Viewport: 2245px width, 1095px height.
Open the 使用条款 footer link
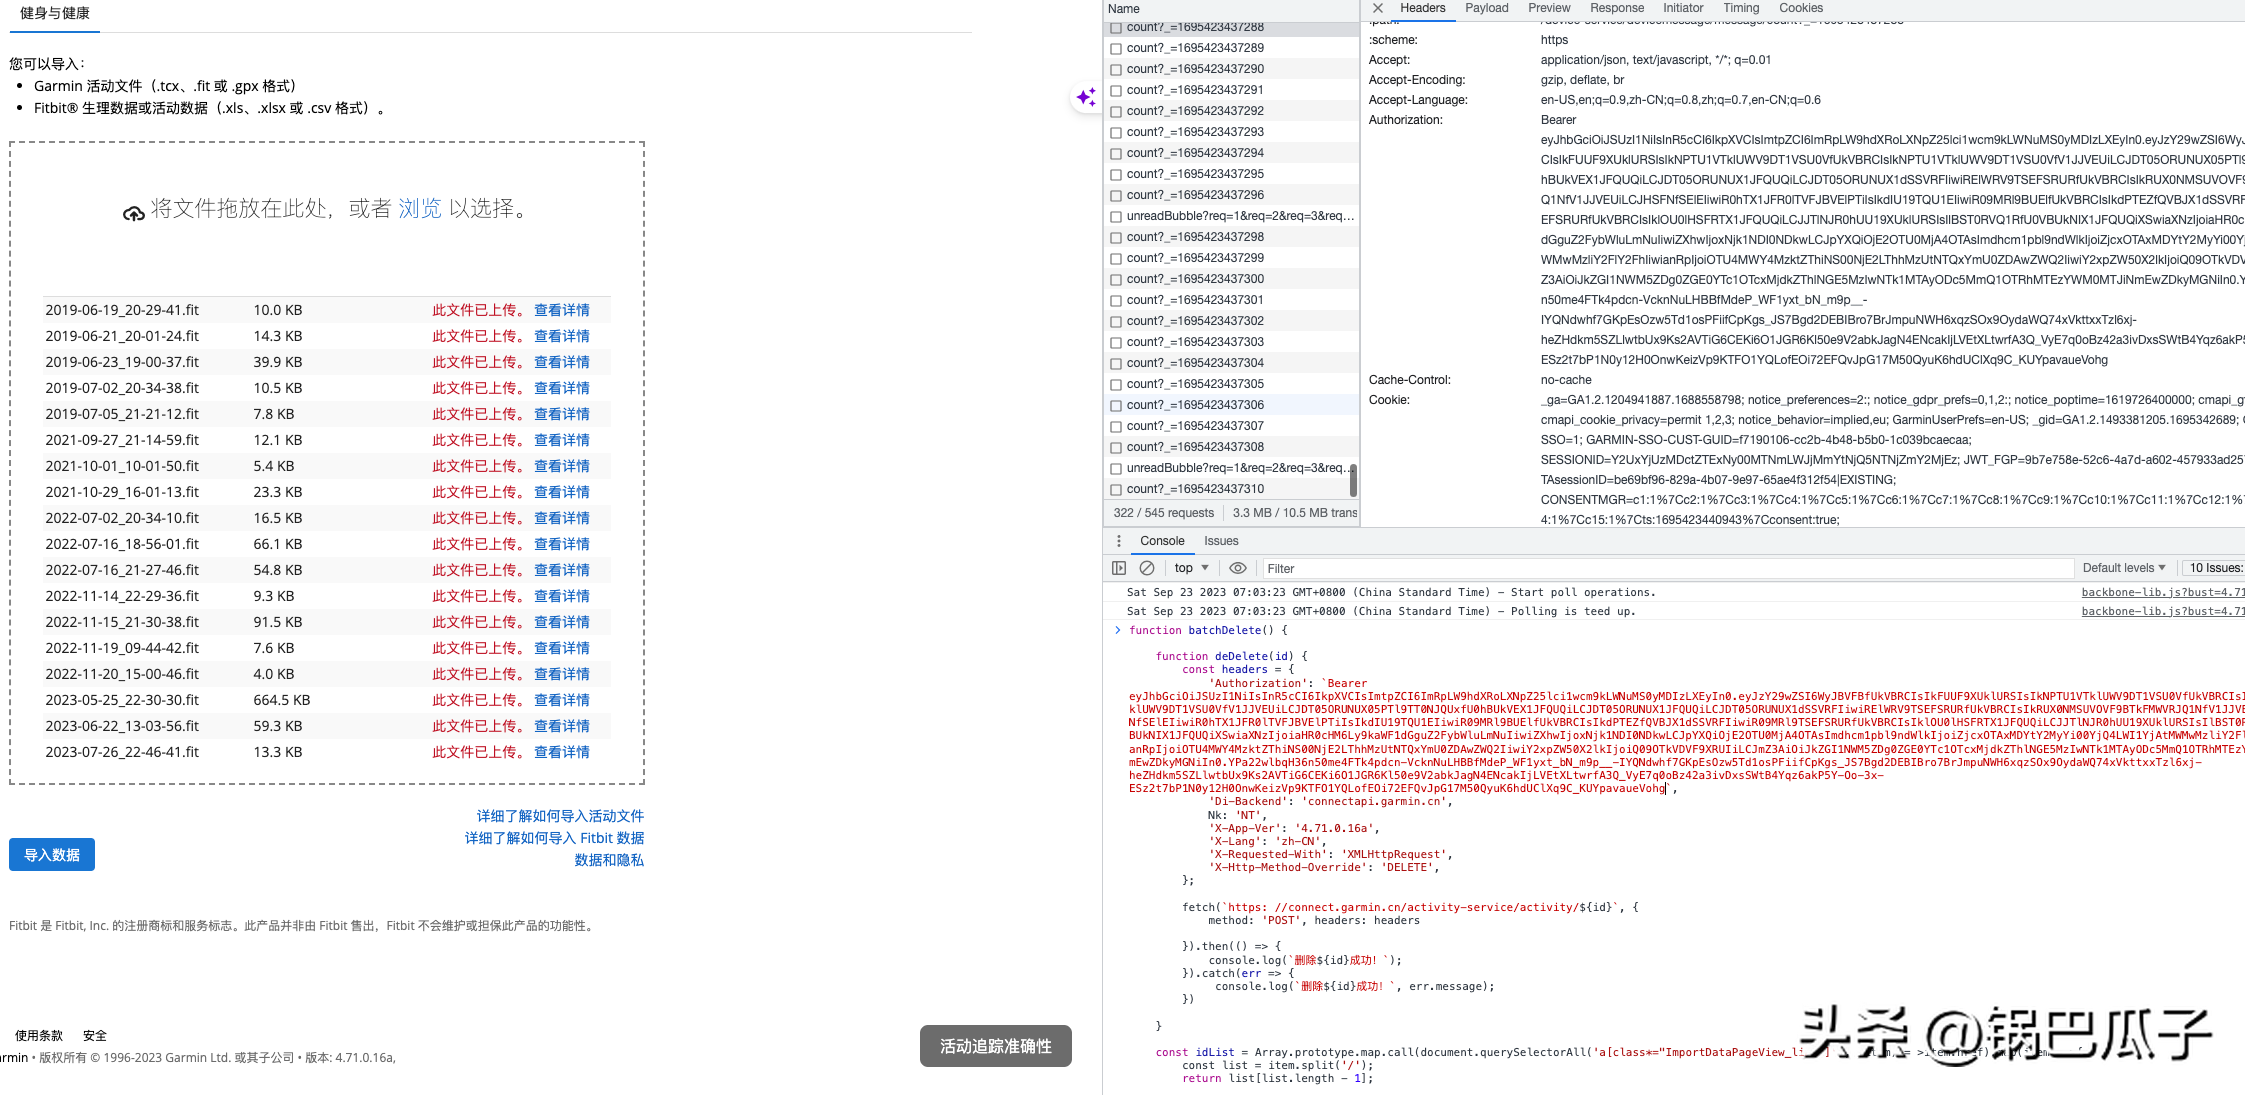[39, 1036]
